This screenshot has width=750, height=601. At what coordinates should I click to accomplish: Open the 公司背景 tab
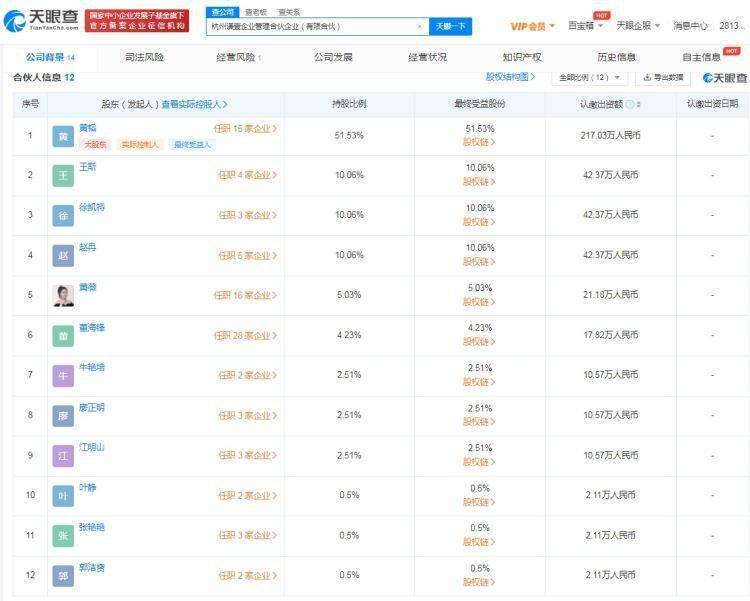(50, 57)
